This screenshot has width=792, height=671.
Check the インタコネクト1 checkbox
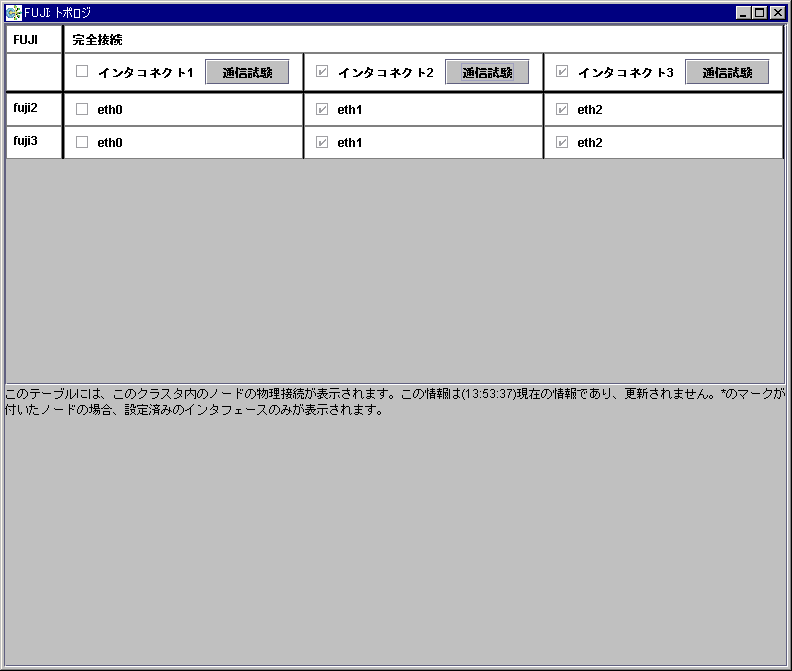[82, 71]
